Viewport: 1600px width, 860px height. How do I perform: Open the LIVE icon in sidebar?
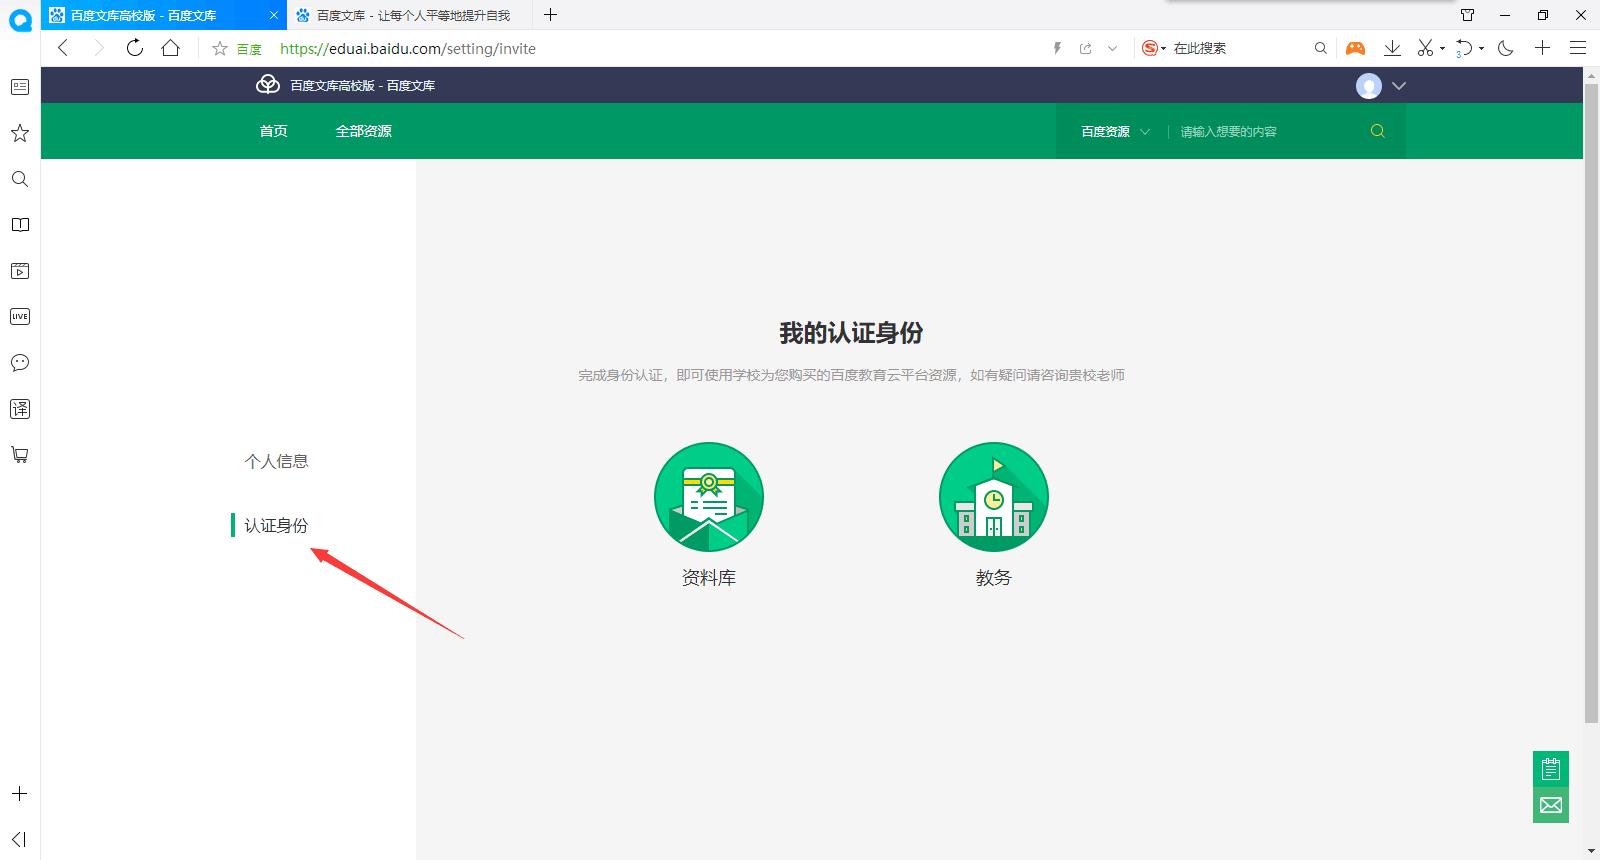point(20,317)
